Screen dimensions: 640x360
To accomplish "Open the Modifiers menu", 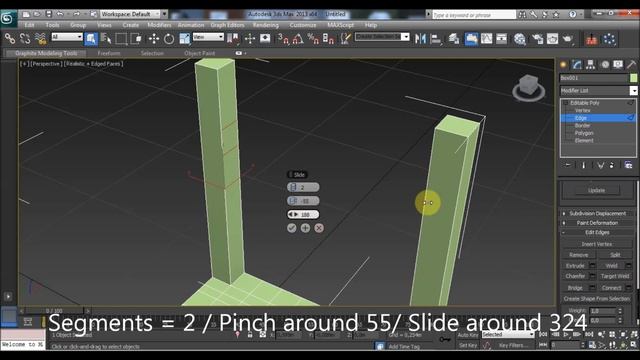I will tap(159, 25).
